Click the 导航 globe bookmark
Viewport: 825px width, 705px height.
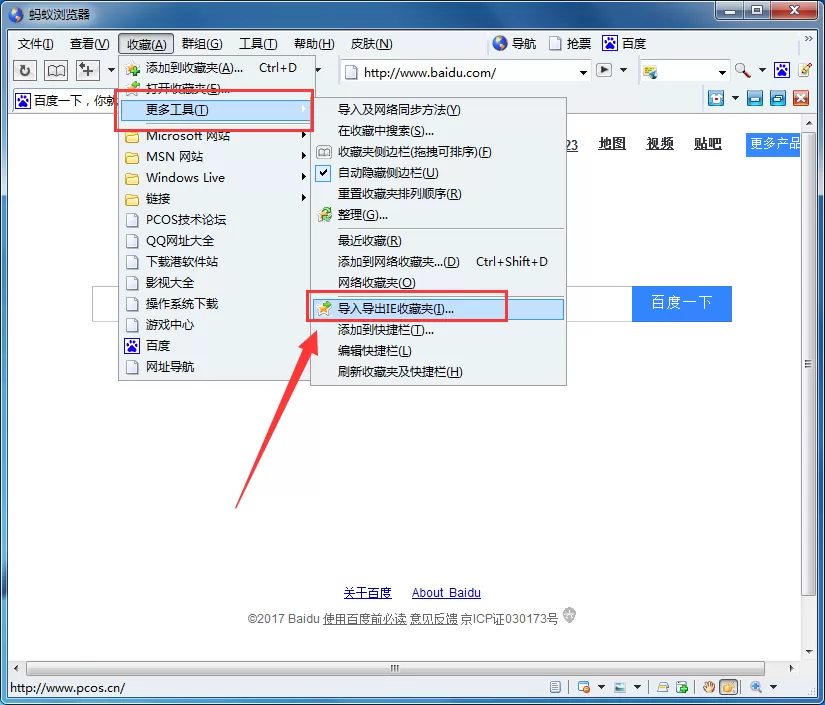tap(514, 43)
